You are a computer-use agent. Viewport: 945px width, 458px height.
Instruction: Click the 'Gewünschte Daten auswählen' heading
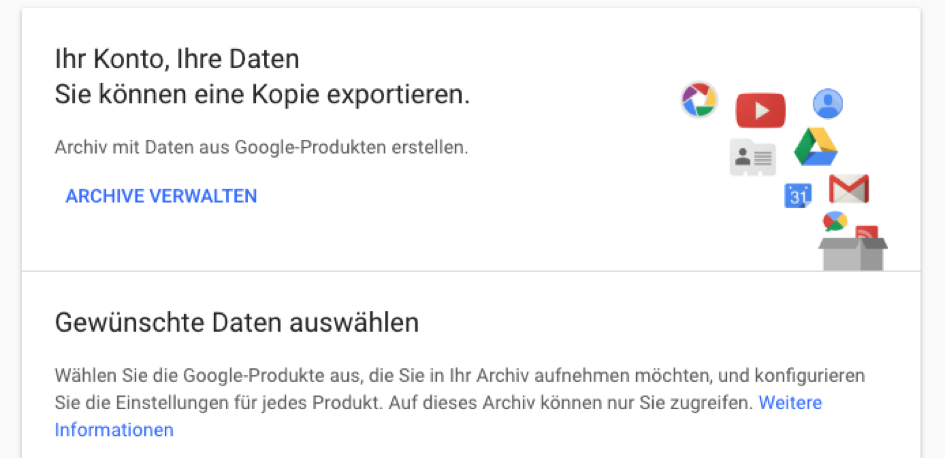point(237,322)
